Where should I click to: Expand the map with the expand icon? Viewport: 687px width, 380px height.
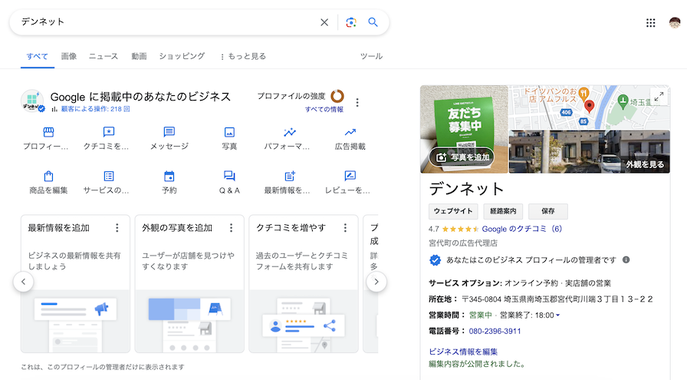coord(659,96)
